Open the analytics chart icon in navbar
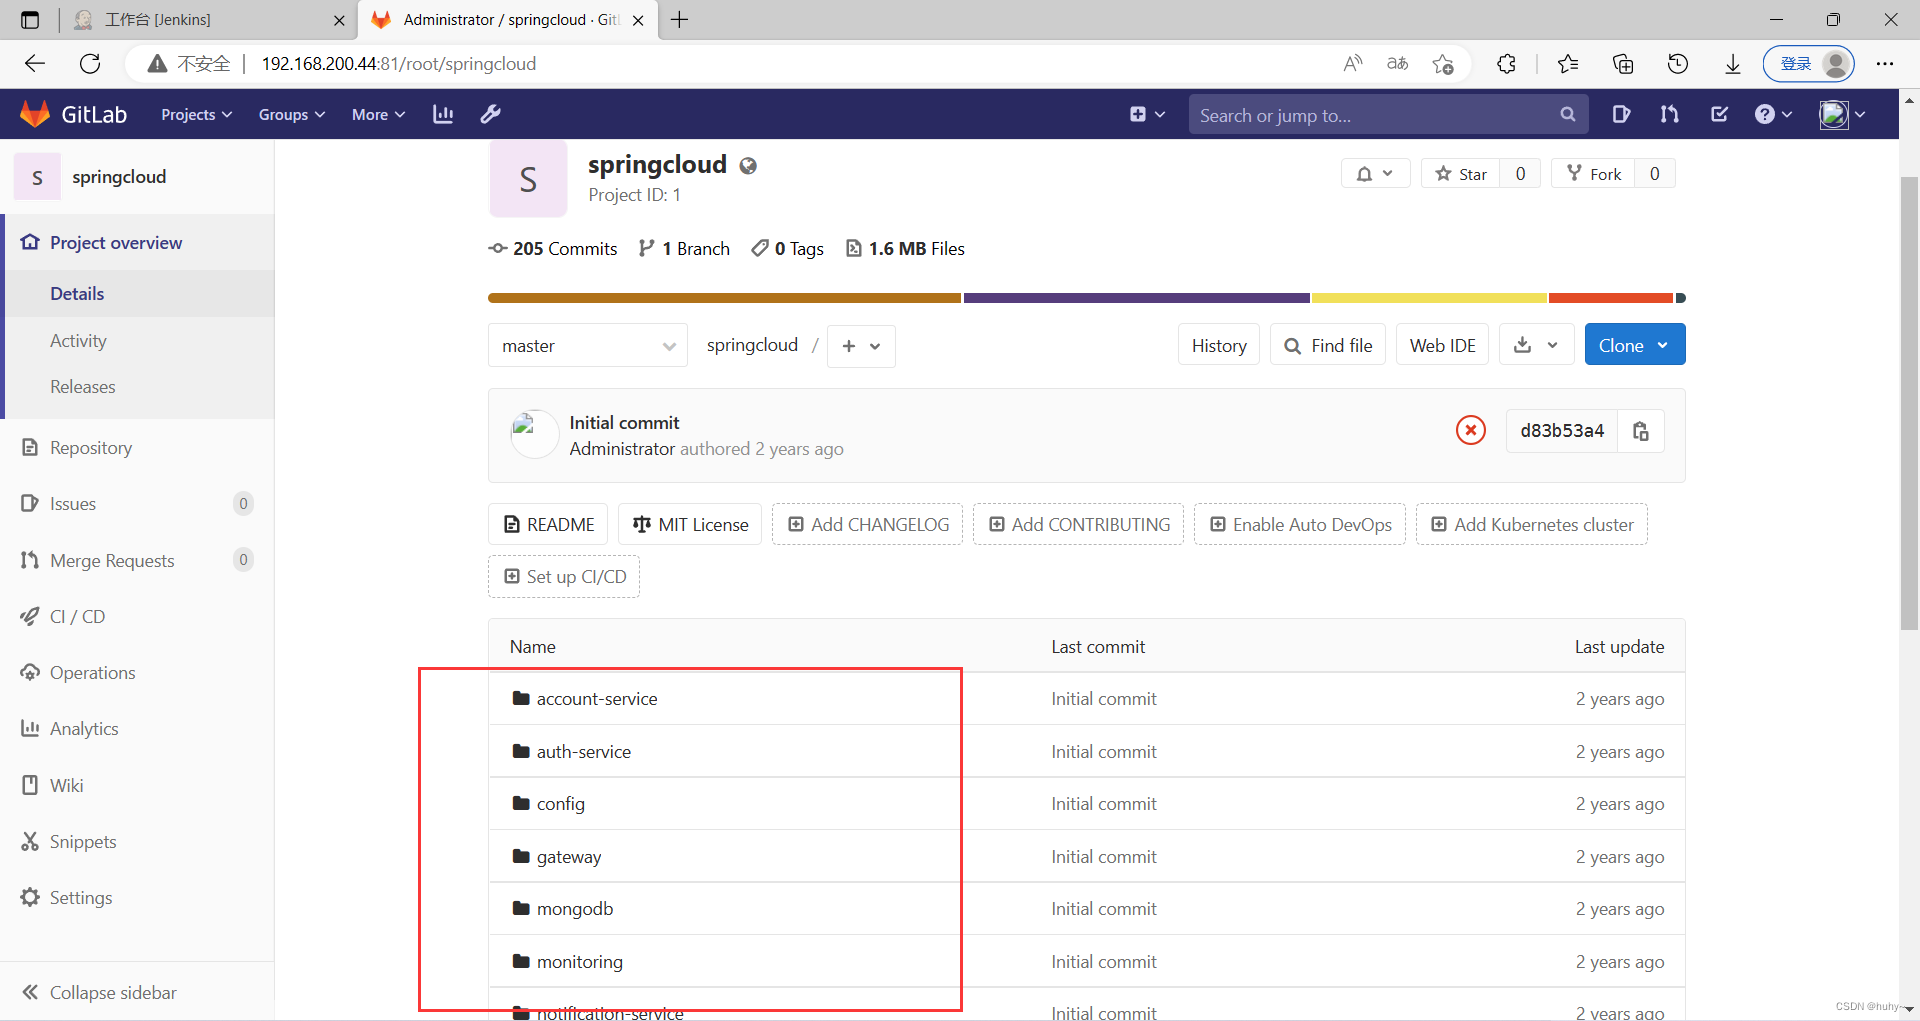This screenshot has height=1021, width=1920. (443, 114)
